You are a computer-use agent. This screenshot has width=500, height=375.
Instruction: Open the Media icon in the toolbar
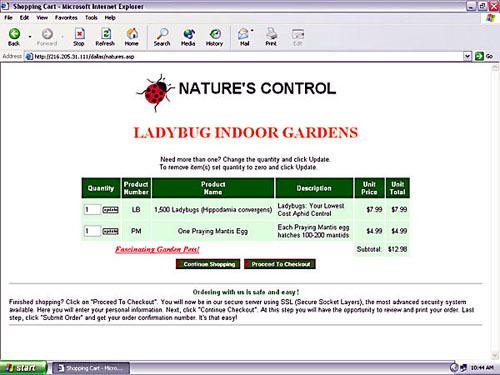[189, 34]
